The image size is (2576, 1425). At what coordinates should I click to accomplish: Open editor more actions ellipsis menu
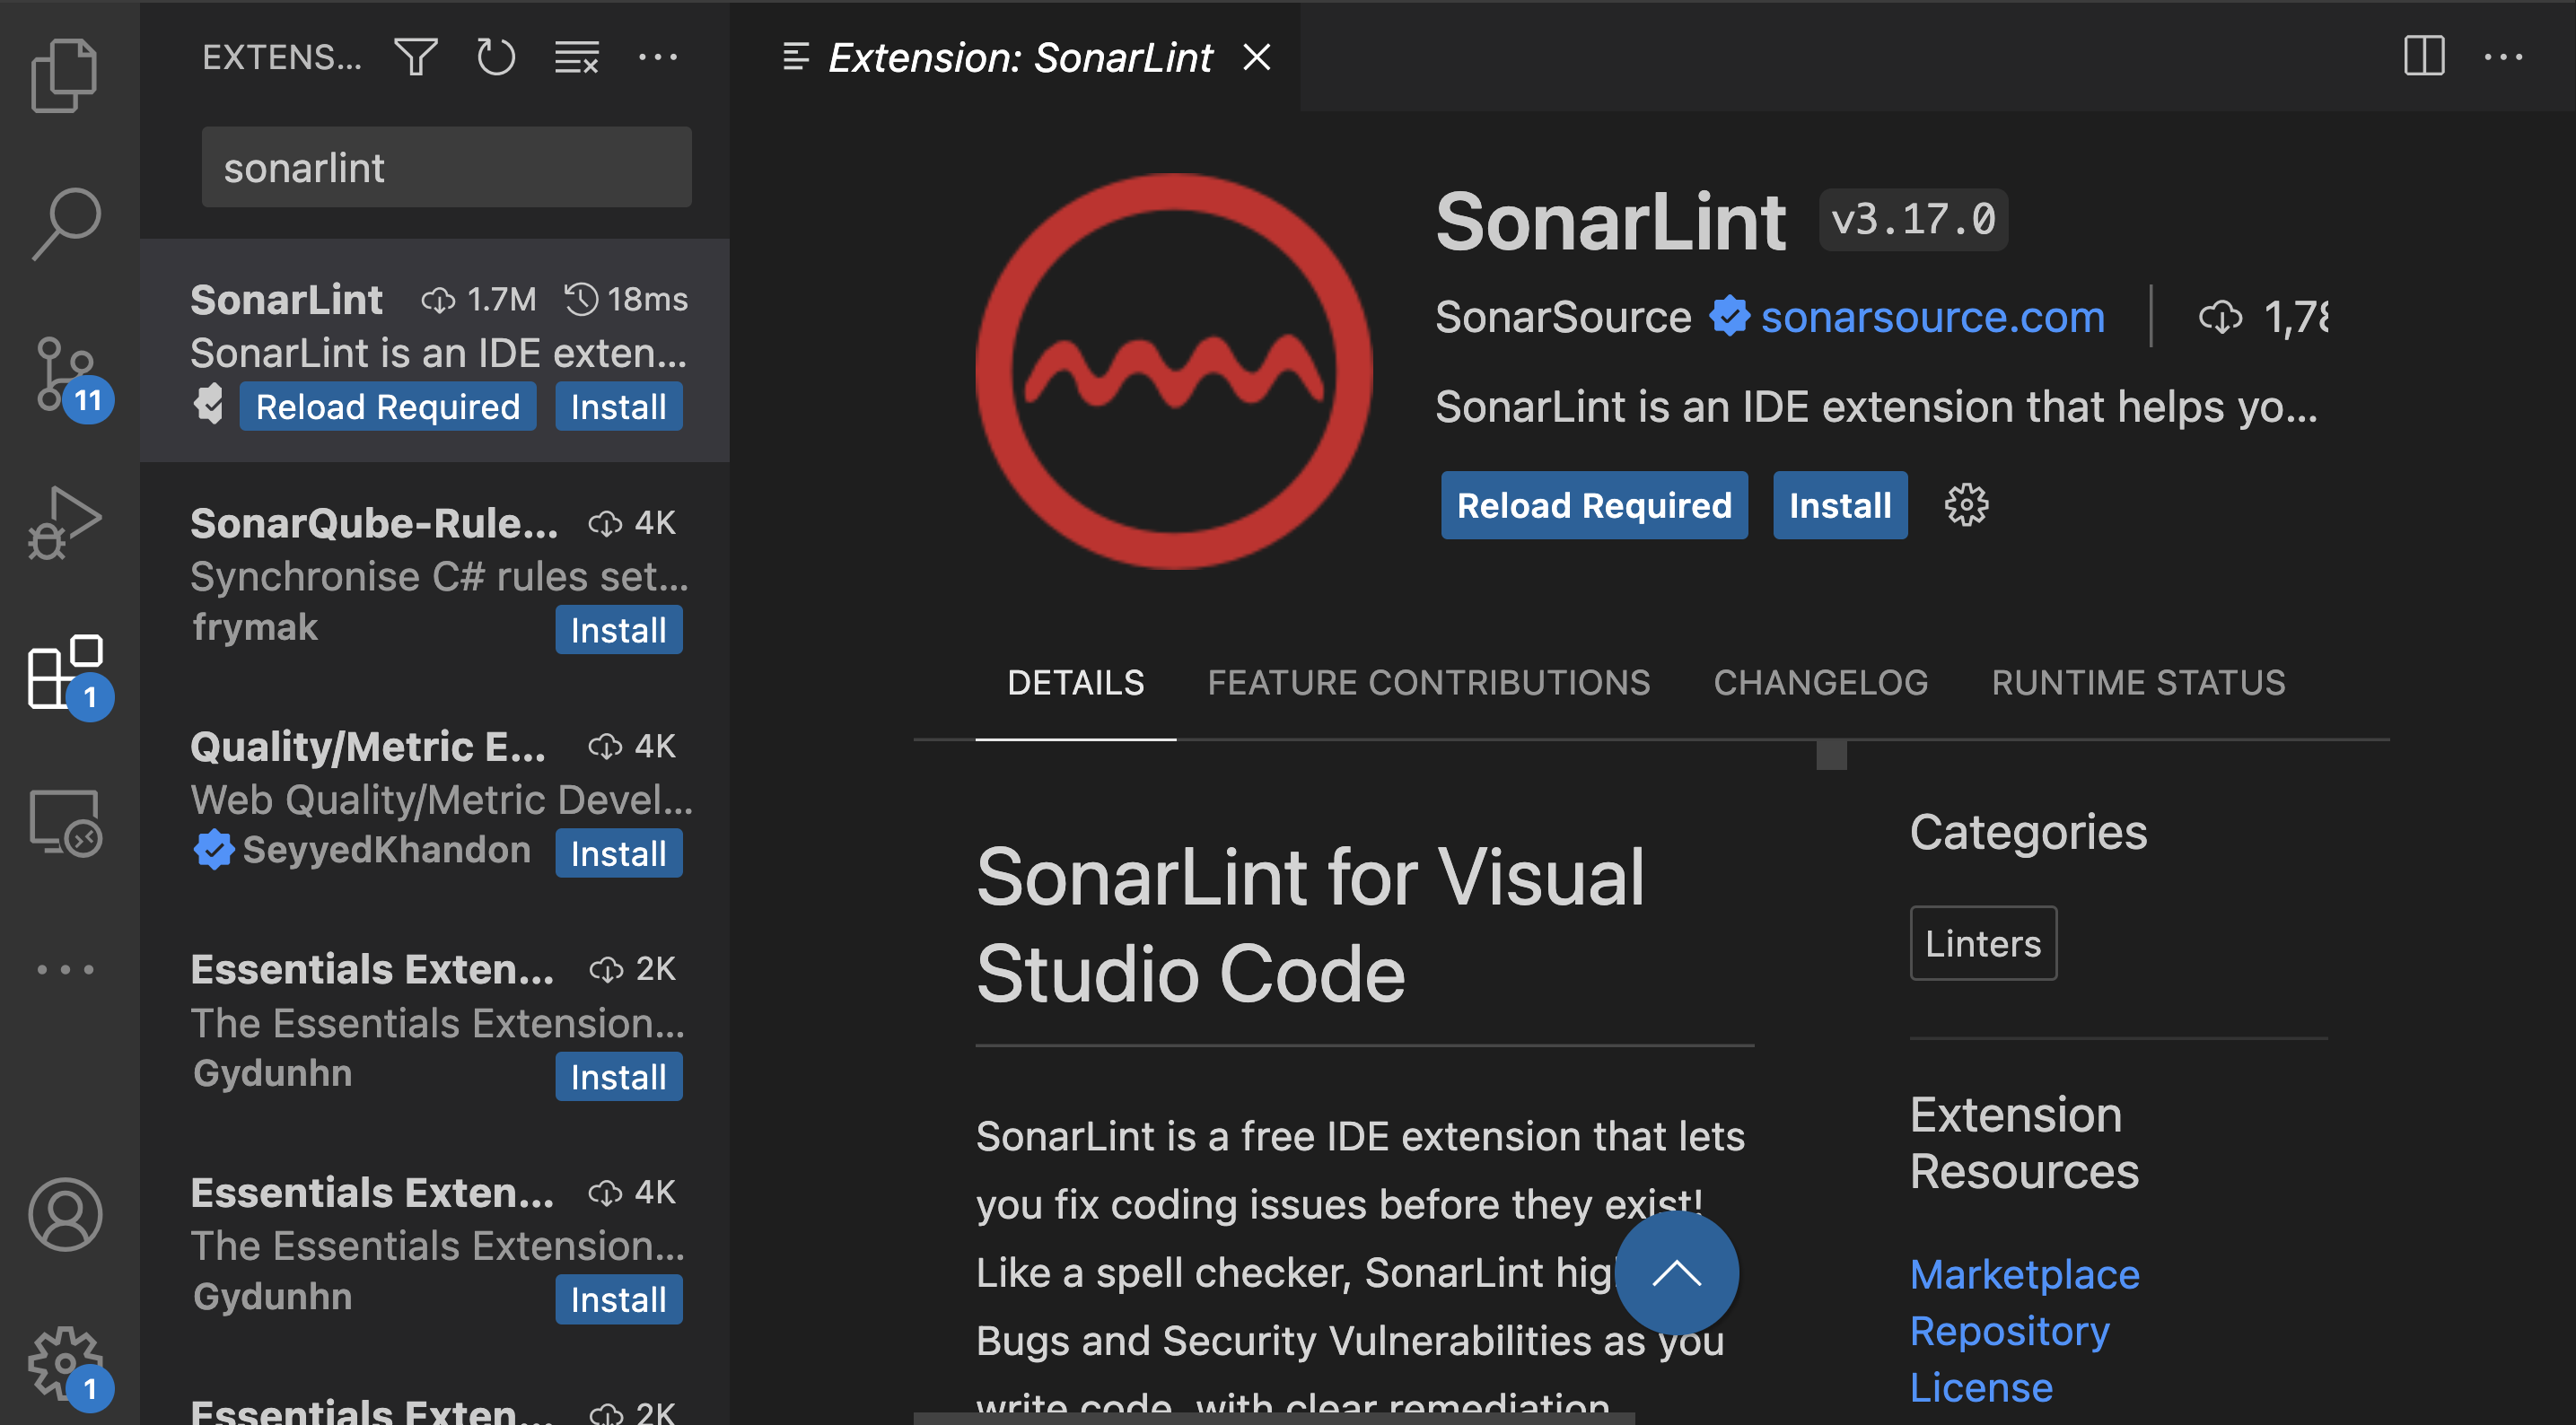[x=2503, y=57]
